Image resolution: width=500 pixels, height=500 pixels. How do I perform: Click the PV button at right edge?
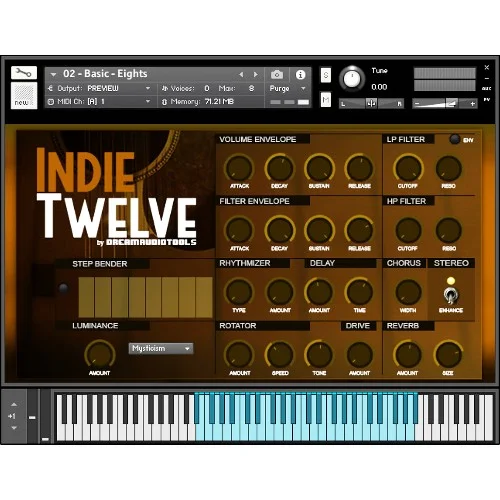(x=487, y=99)
